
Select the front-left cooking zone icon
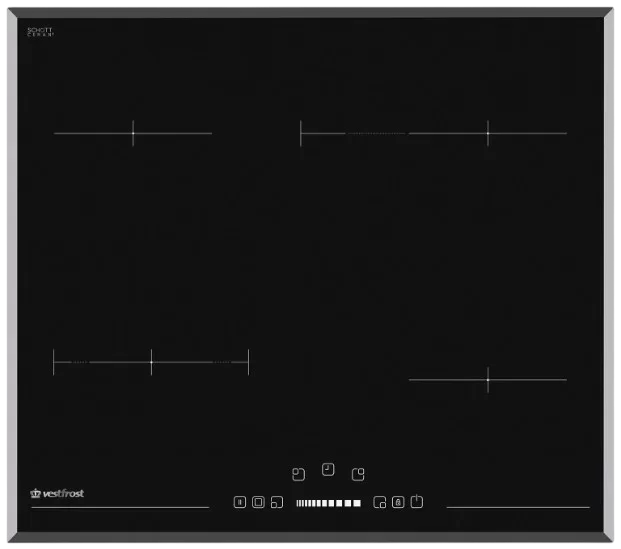pos(276,502)
